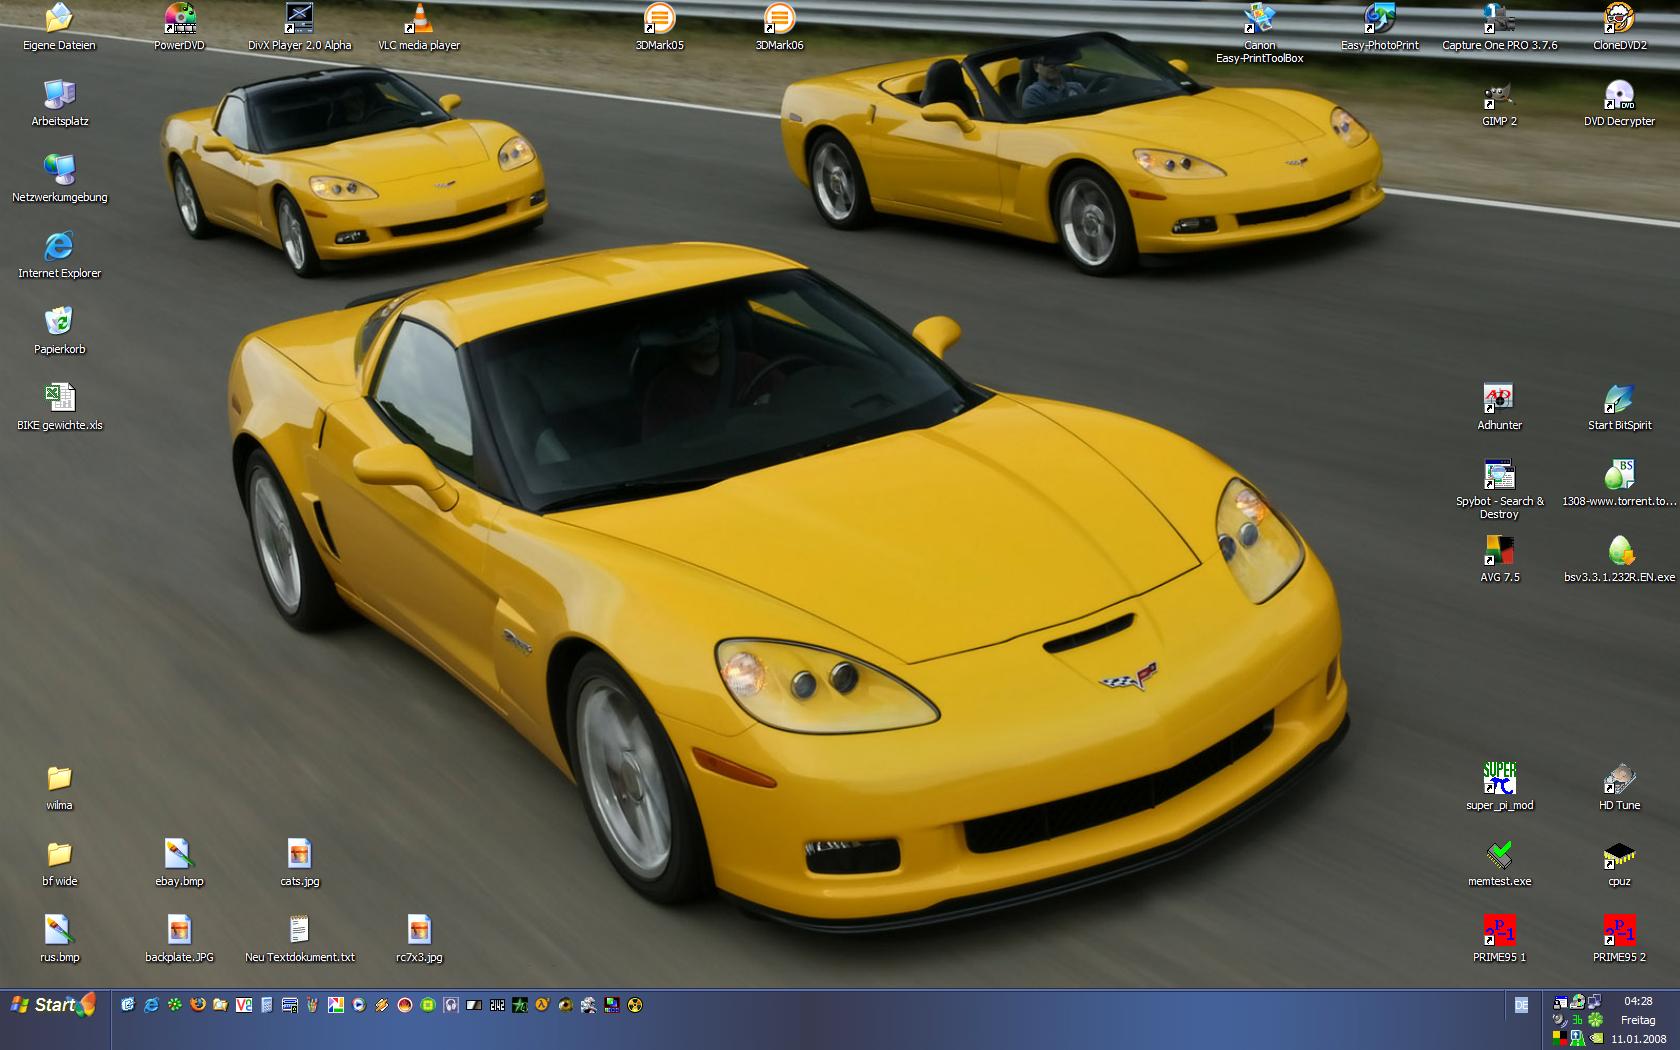Open the VLC media player shortcut
1680x1050 pixels.
click(418, 19)
